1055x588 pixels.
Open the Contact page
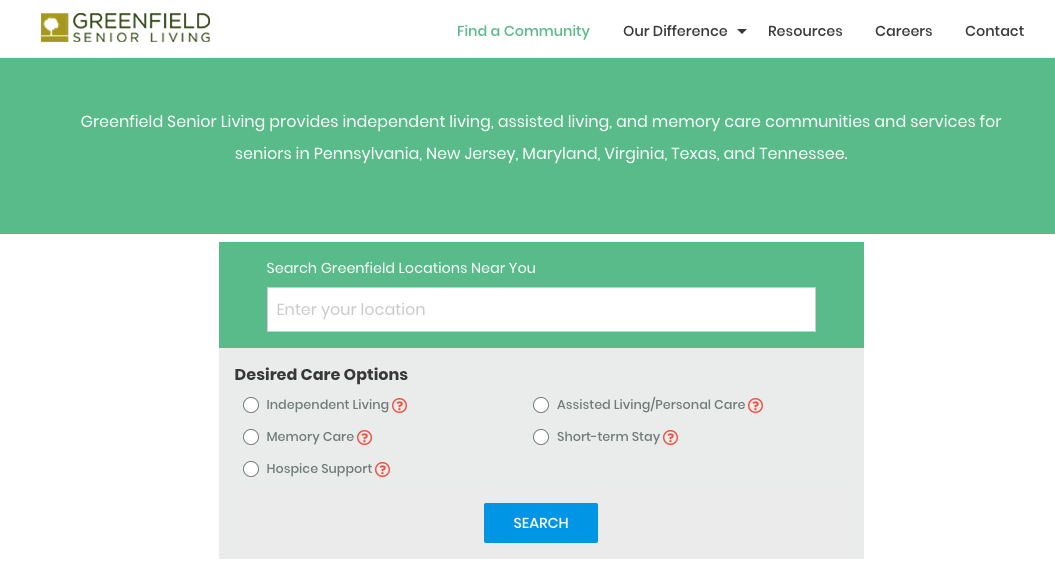coord(994,31)
